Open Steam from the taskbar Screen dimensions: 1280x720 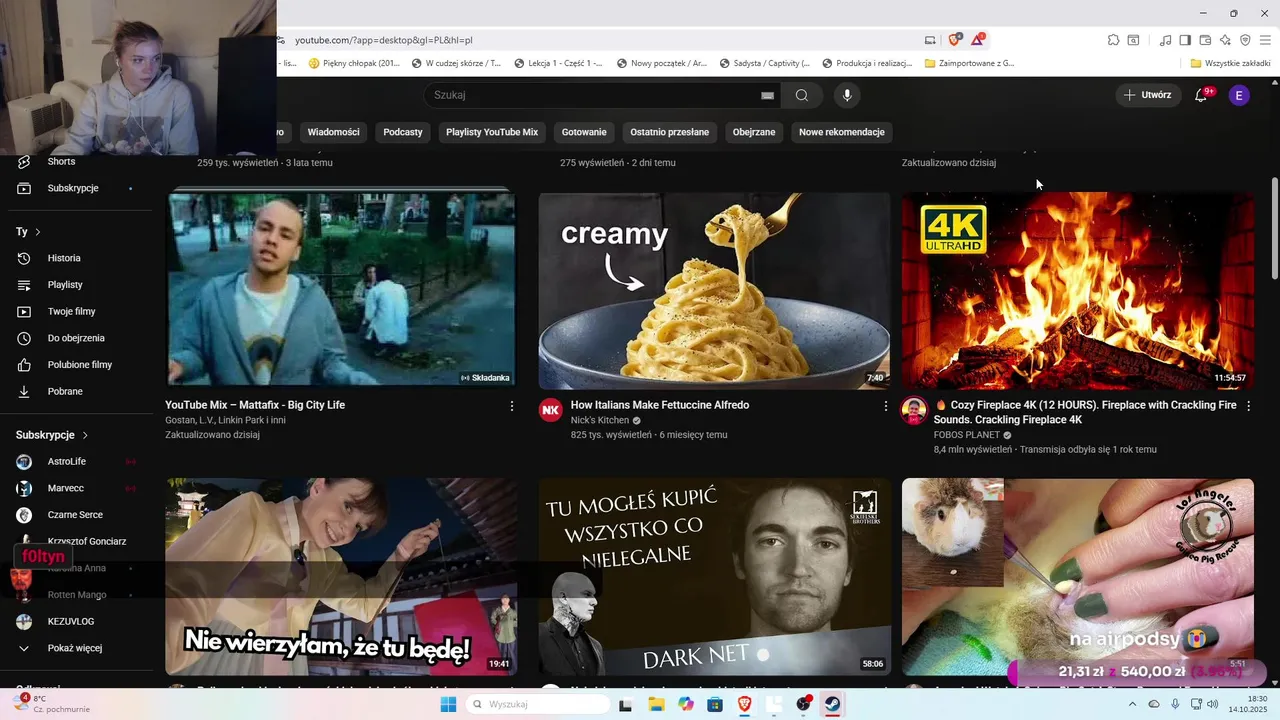coord(832,704)
